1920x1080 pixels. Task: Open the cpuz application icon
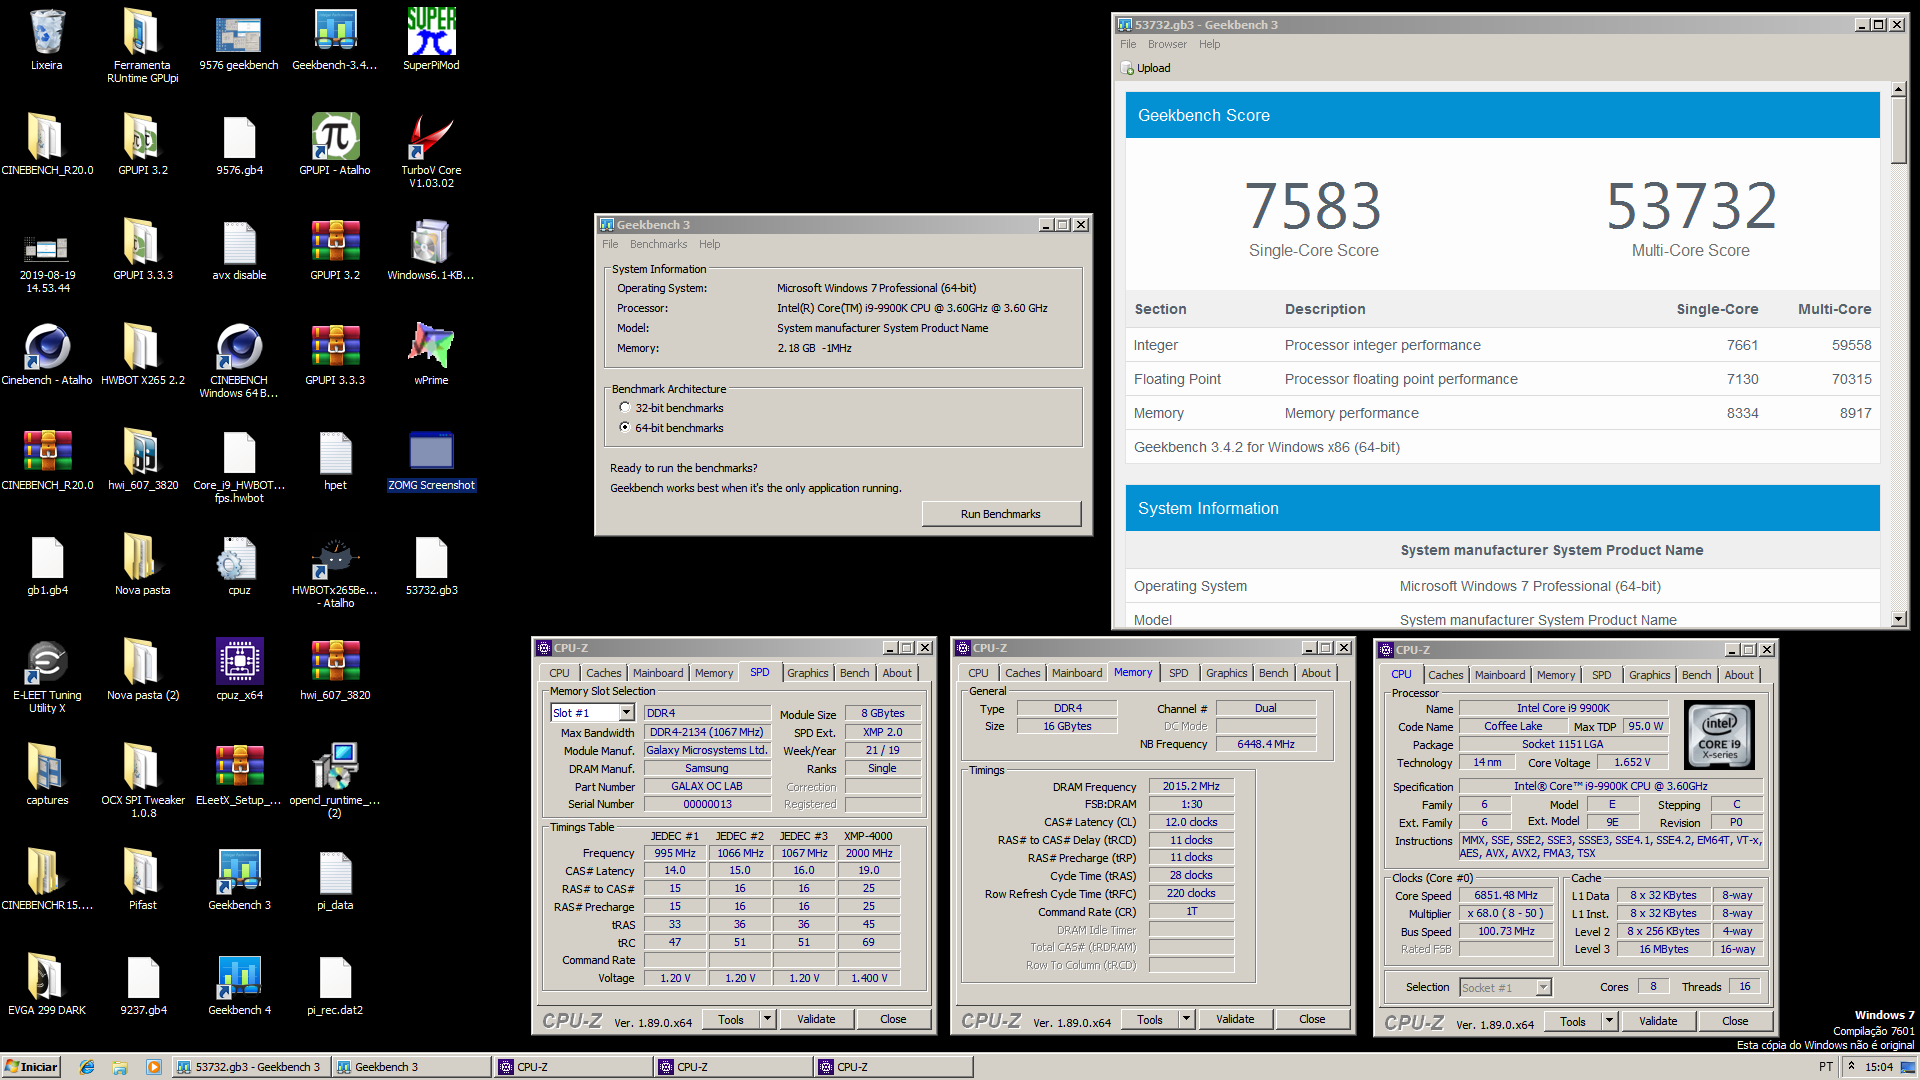point(239,565)
